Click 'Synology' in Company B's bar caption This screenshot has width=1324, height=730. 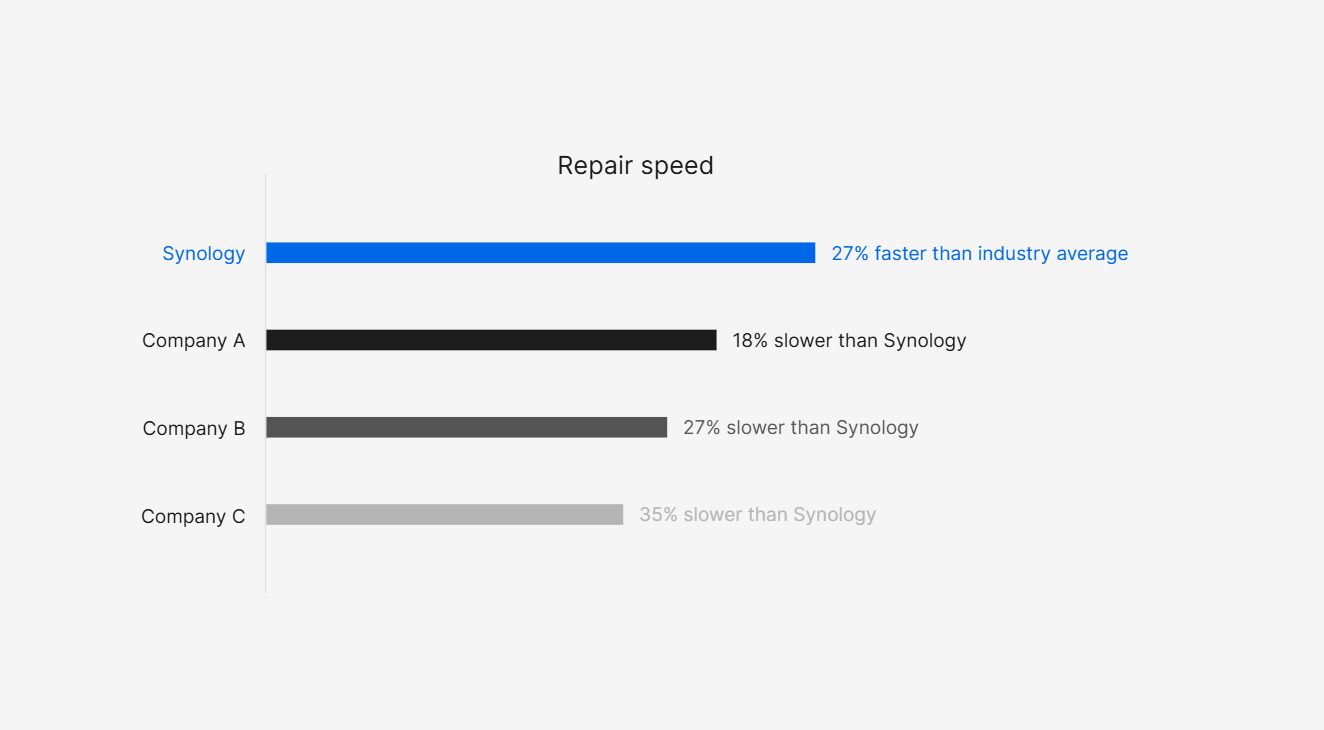pos(877,428)
